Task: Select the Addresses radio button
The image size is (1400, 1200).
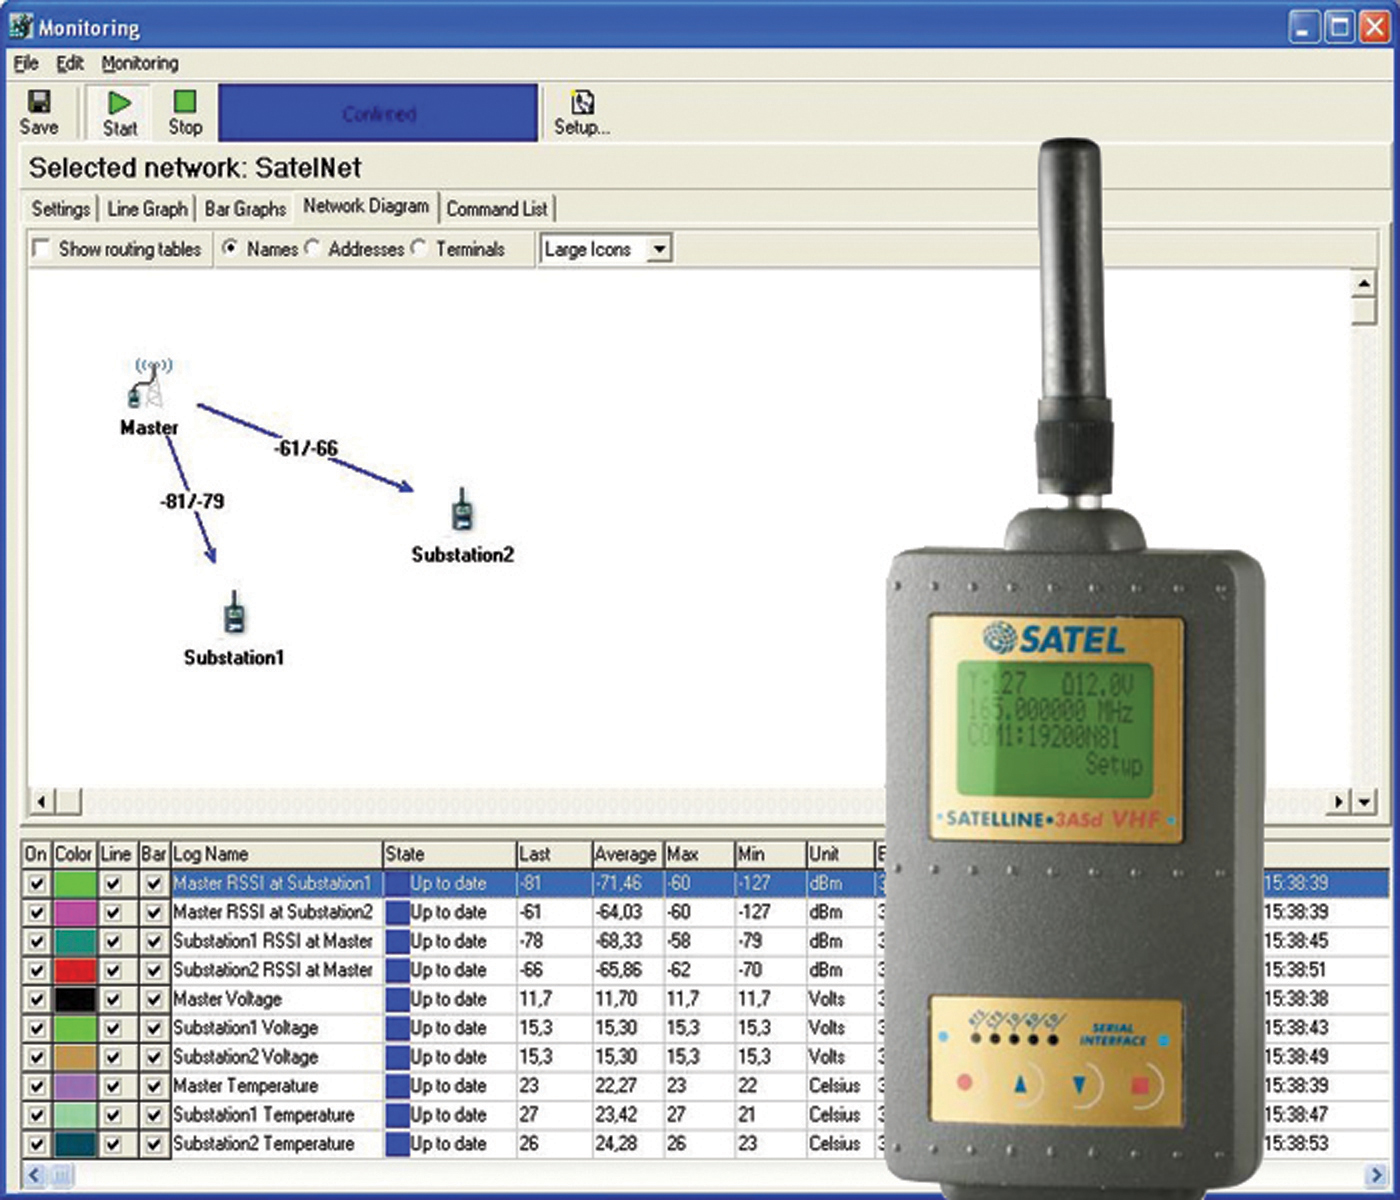Action: (312, 248)
